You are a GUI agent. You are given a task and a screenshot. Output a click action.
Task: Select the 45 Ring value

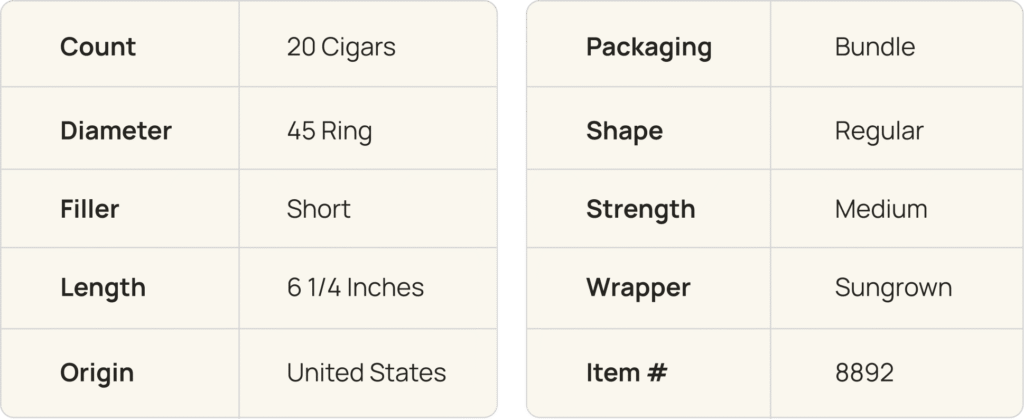330,131
